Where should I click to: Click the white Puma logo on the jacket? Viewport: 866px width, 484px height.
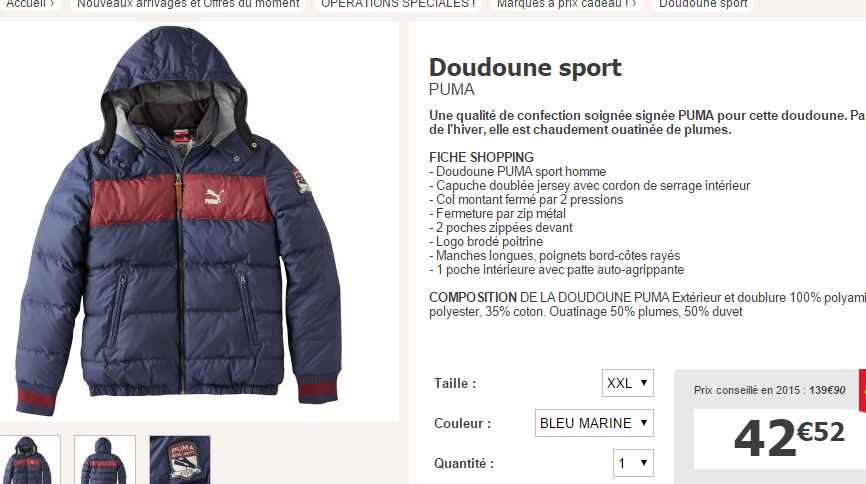[214, 197]
